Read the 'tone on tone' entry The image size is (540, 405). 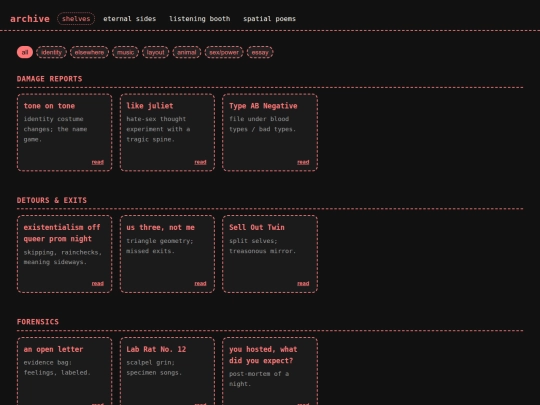(x=97, y=162)
